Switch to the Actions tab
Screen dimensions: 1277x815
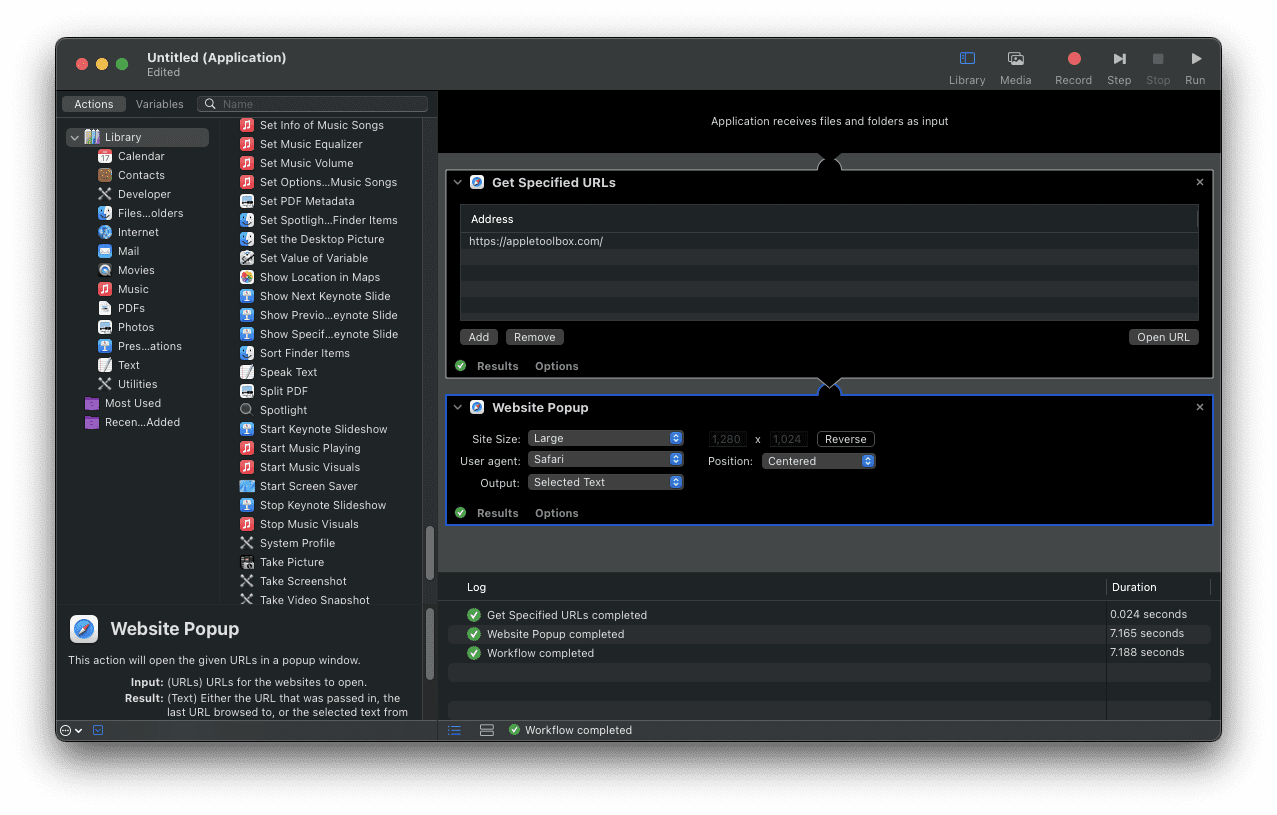click(x=94, y=104)
